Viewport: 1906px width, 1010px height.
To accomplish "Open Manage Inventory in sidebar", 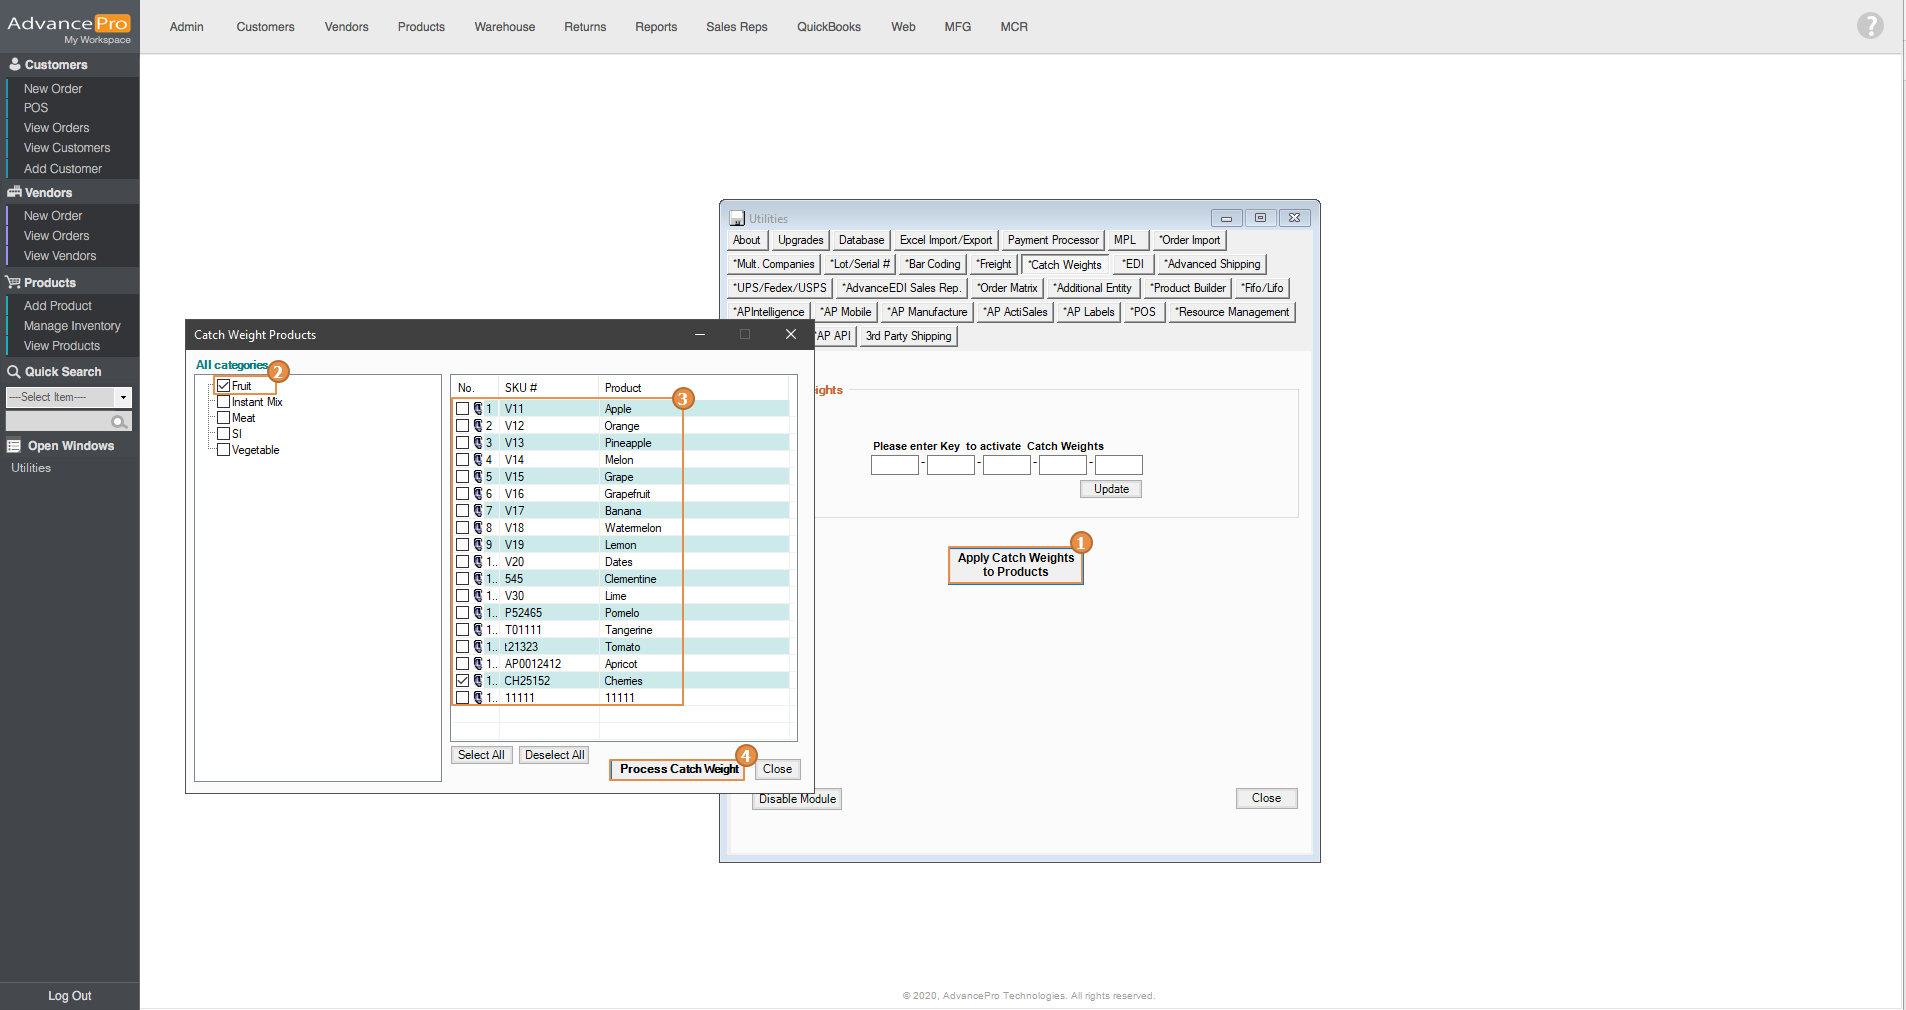I will (x=72, y=326).
